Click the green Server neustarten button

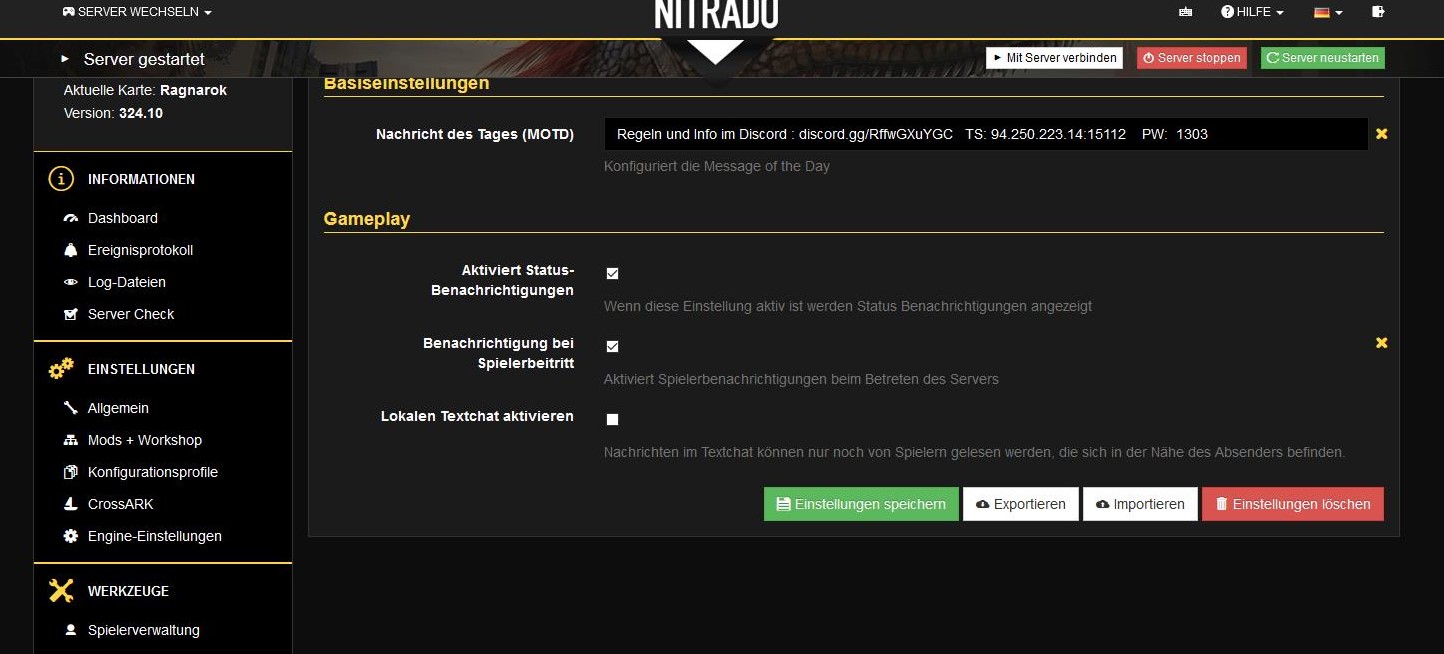coord(1323,58)
